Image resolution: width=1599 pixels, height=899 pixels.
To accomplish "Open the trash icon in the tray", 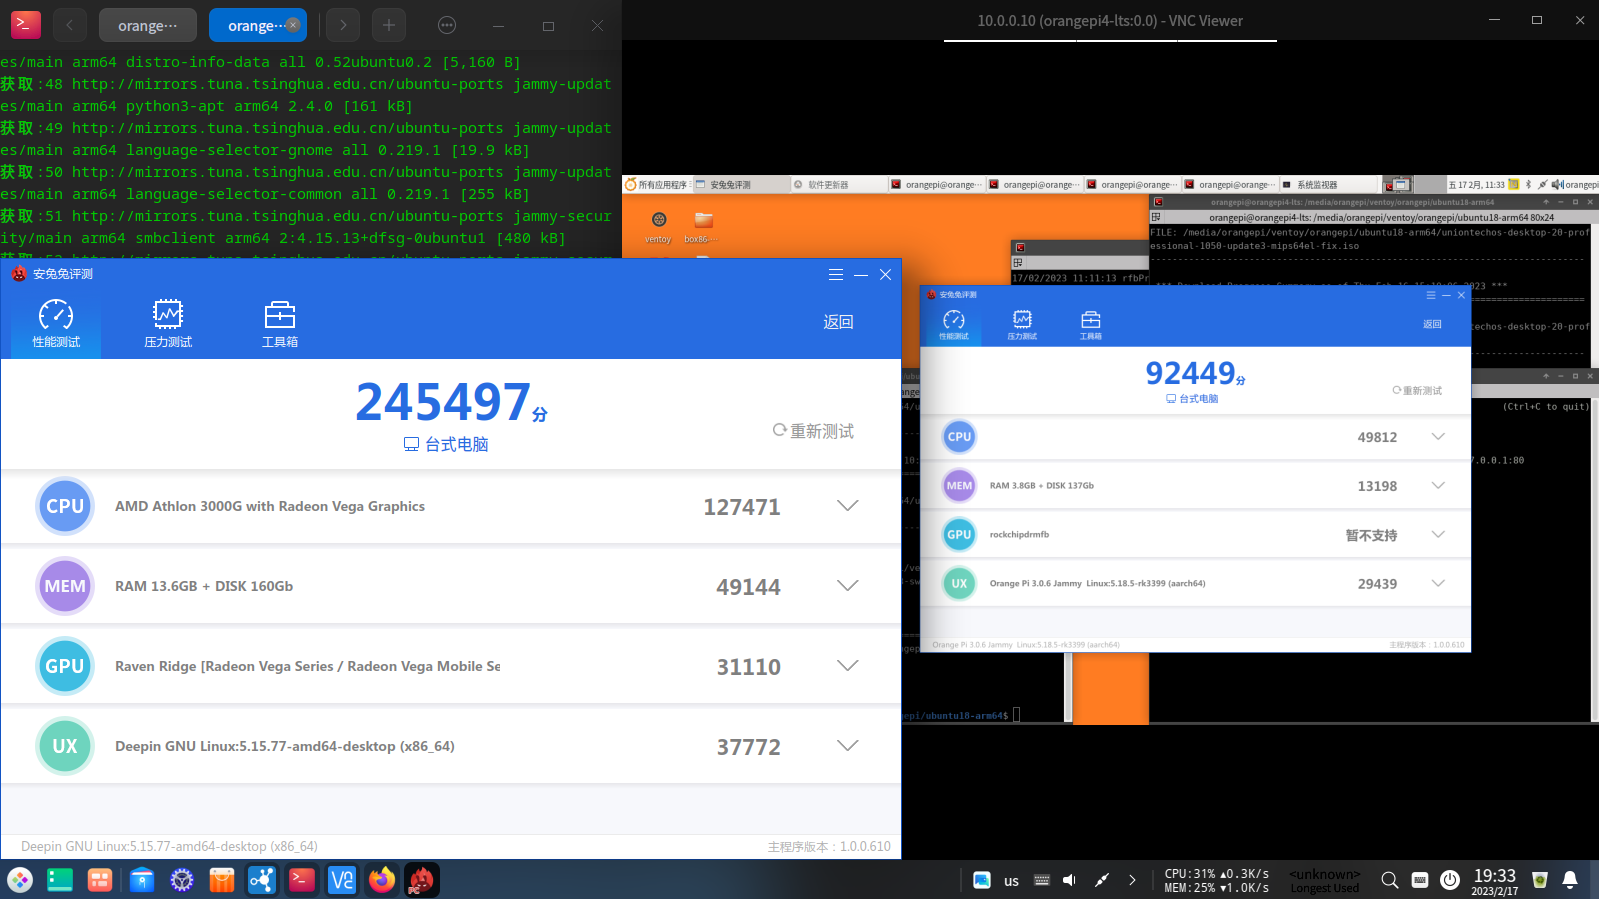I will pos(1540,880).
